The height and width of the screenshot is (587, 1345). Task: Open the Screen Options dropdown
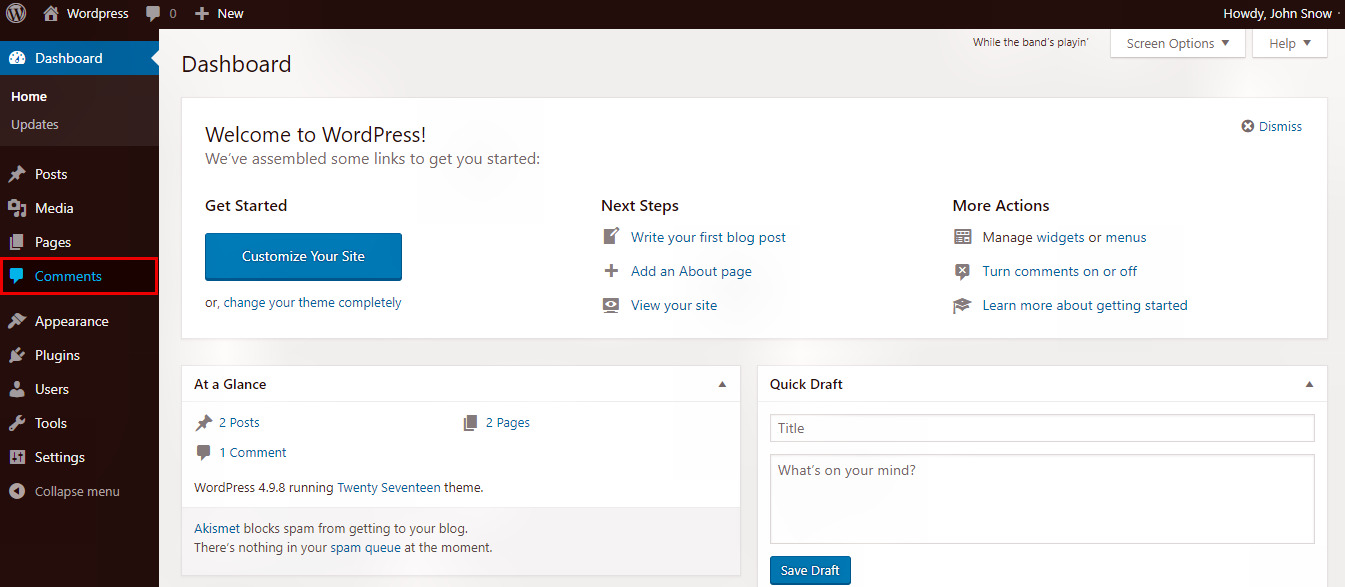pyautogui.click(x=1178, y=43)
